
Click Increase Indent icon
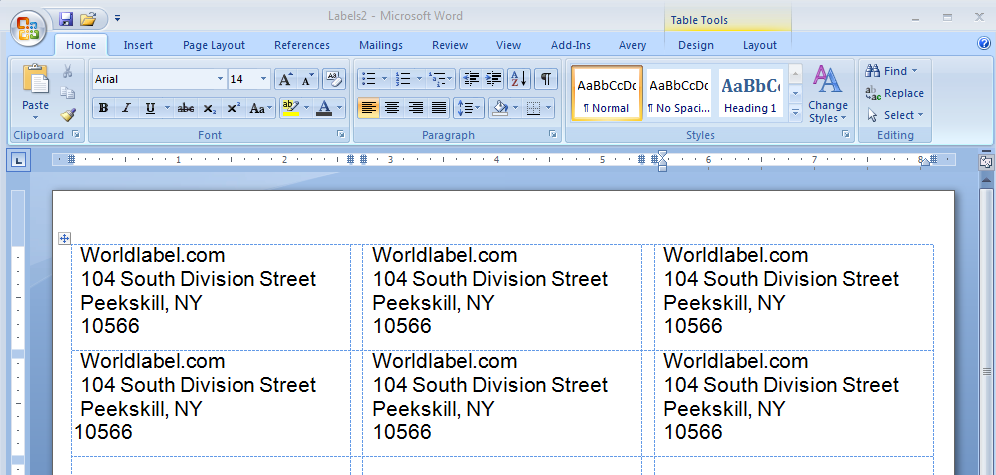(494, 79)
